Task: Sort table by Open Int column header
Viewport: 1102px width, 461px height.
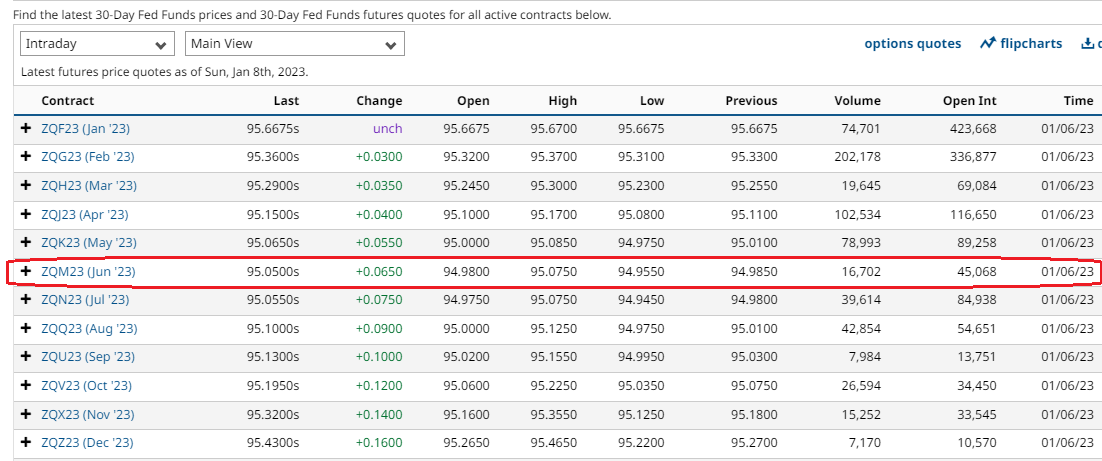Action: pyautogui.click(x=969, y=100)
